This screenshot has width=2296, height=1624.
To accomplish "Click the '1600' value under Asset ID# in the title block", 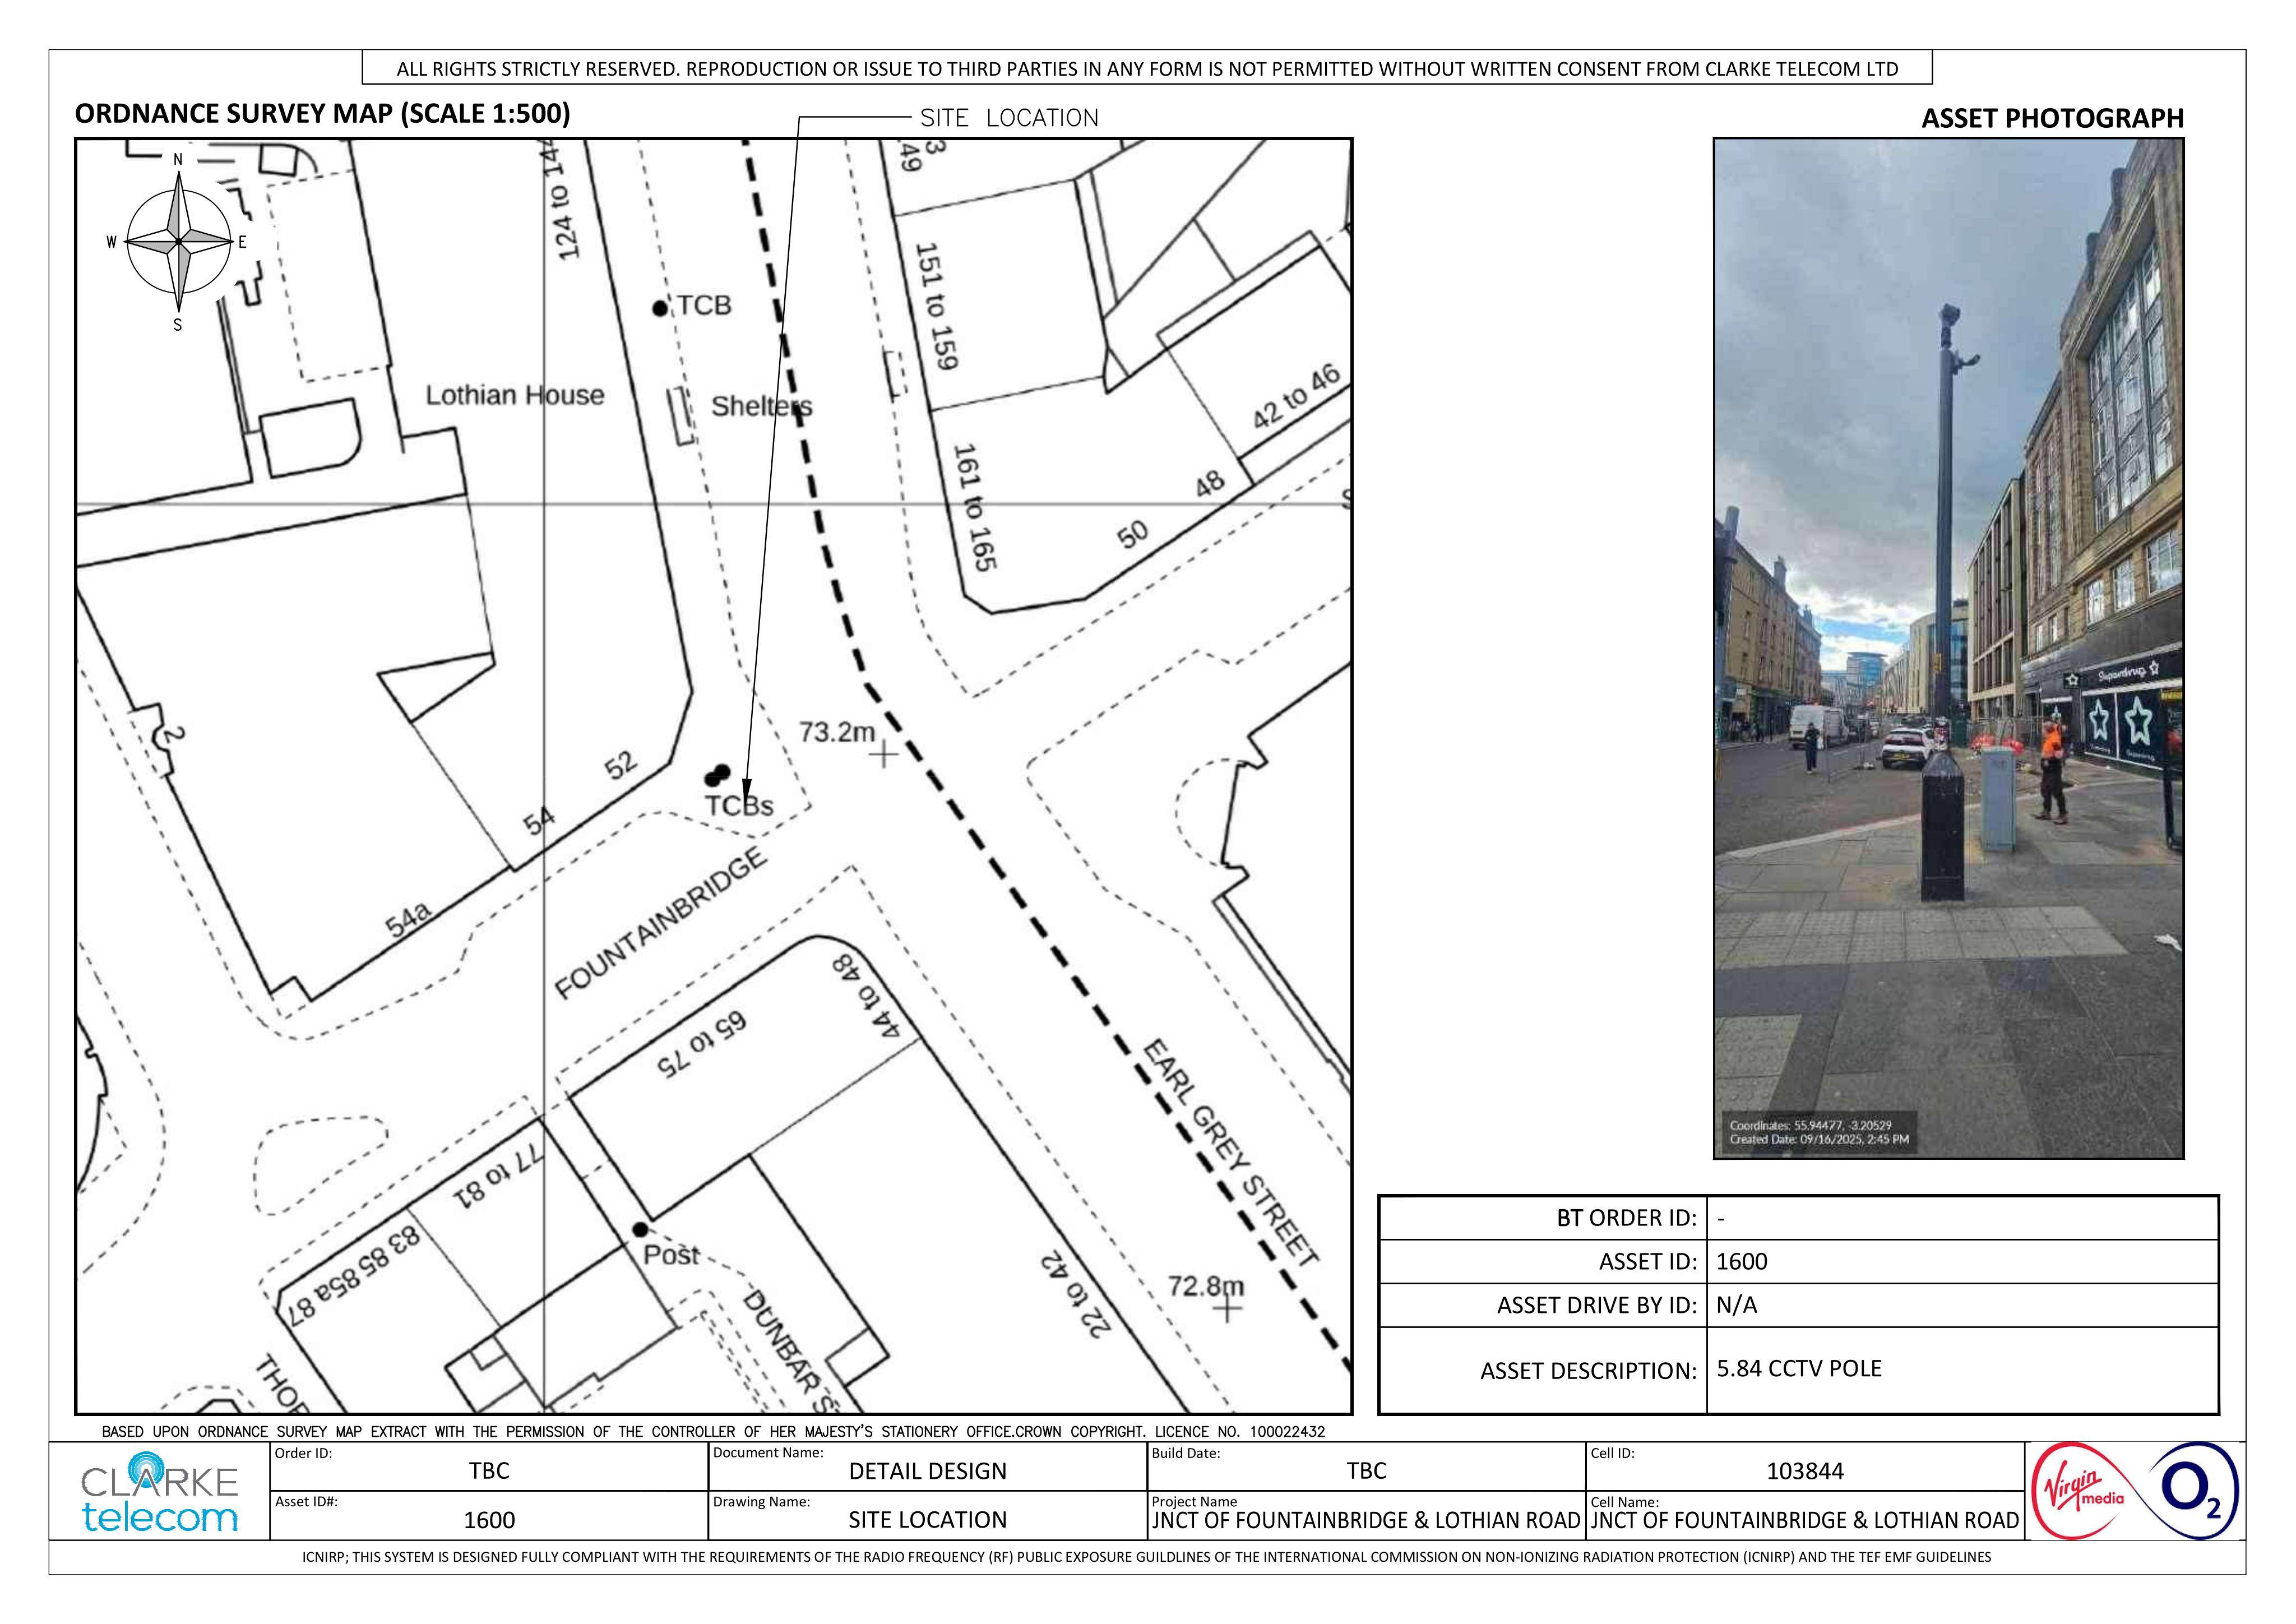I will 489,1520.
